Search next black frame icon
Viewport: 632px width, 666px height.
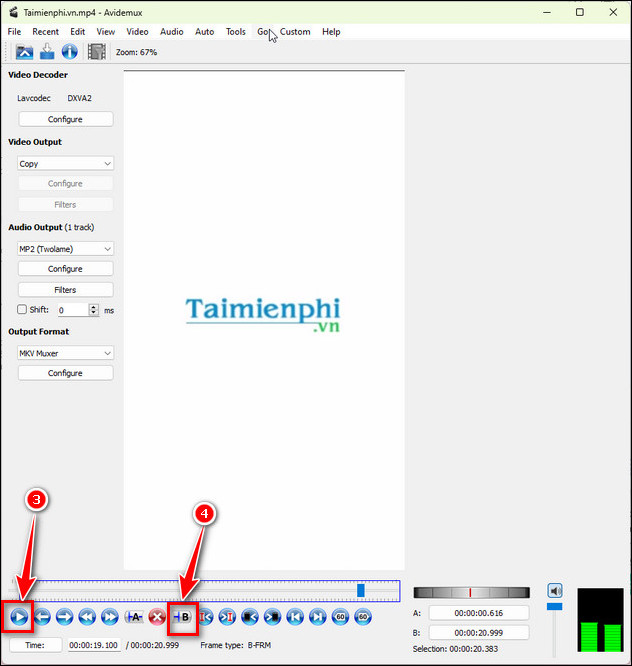tap(272, 617)
